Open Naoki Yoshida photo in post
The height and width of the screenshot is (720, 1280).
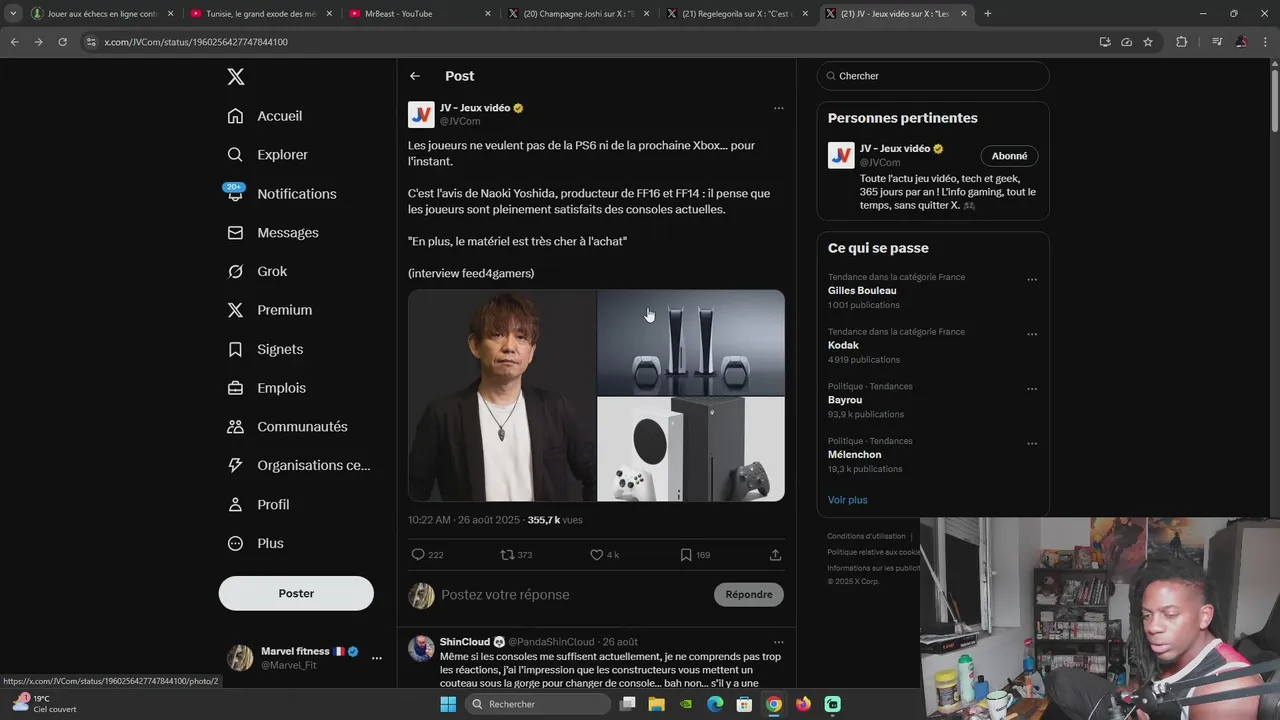(502, 396)
